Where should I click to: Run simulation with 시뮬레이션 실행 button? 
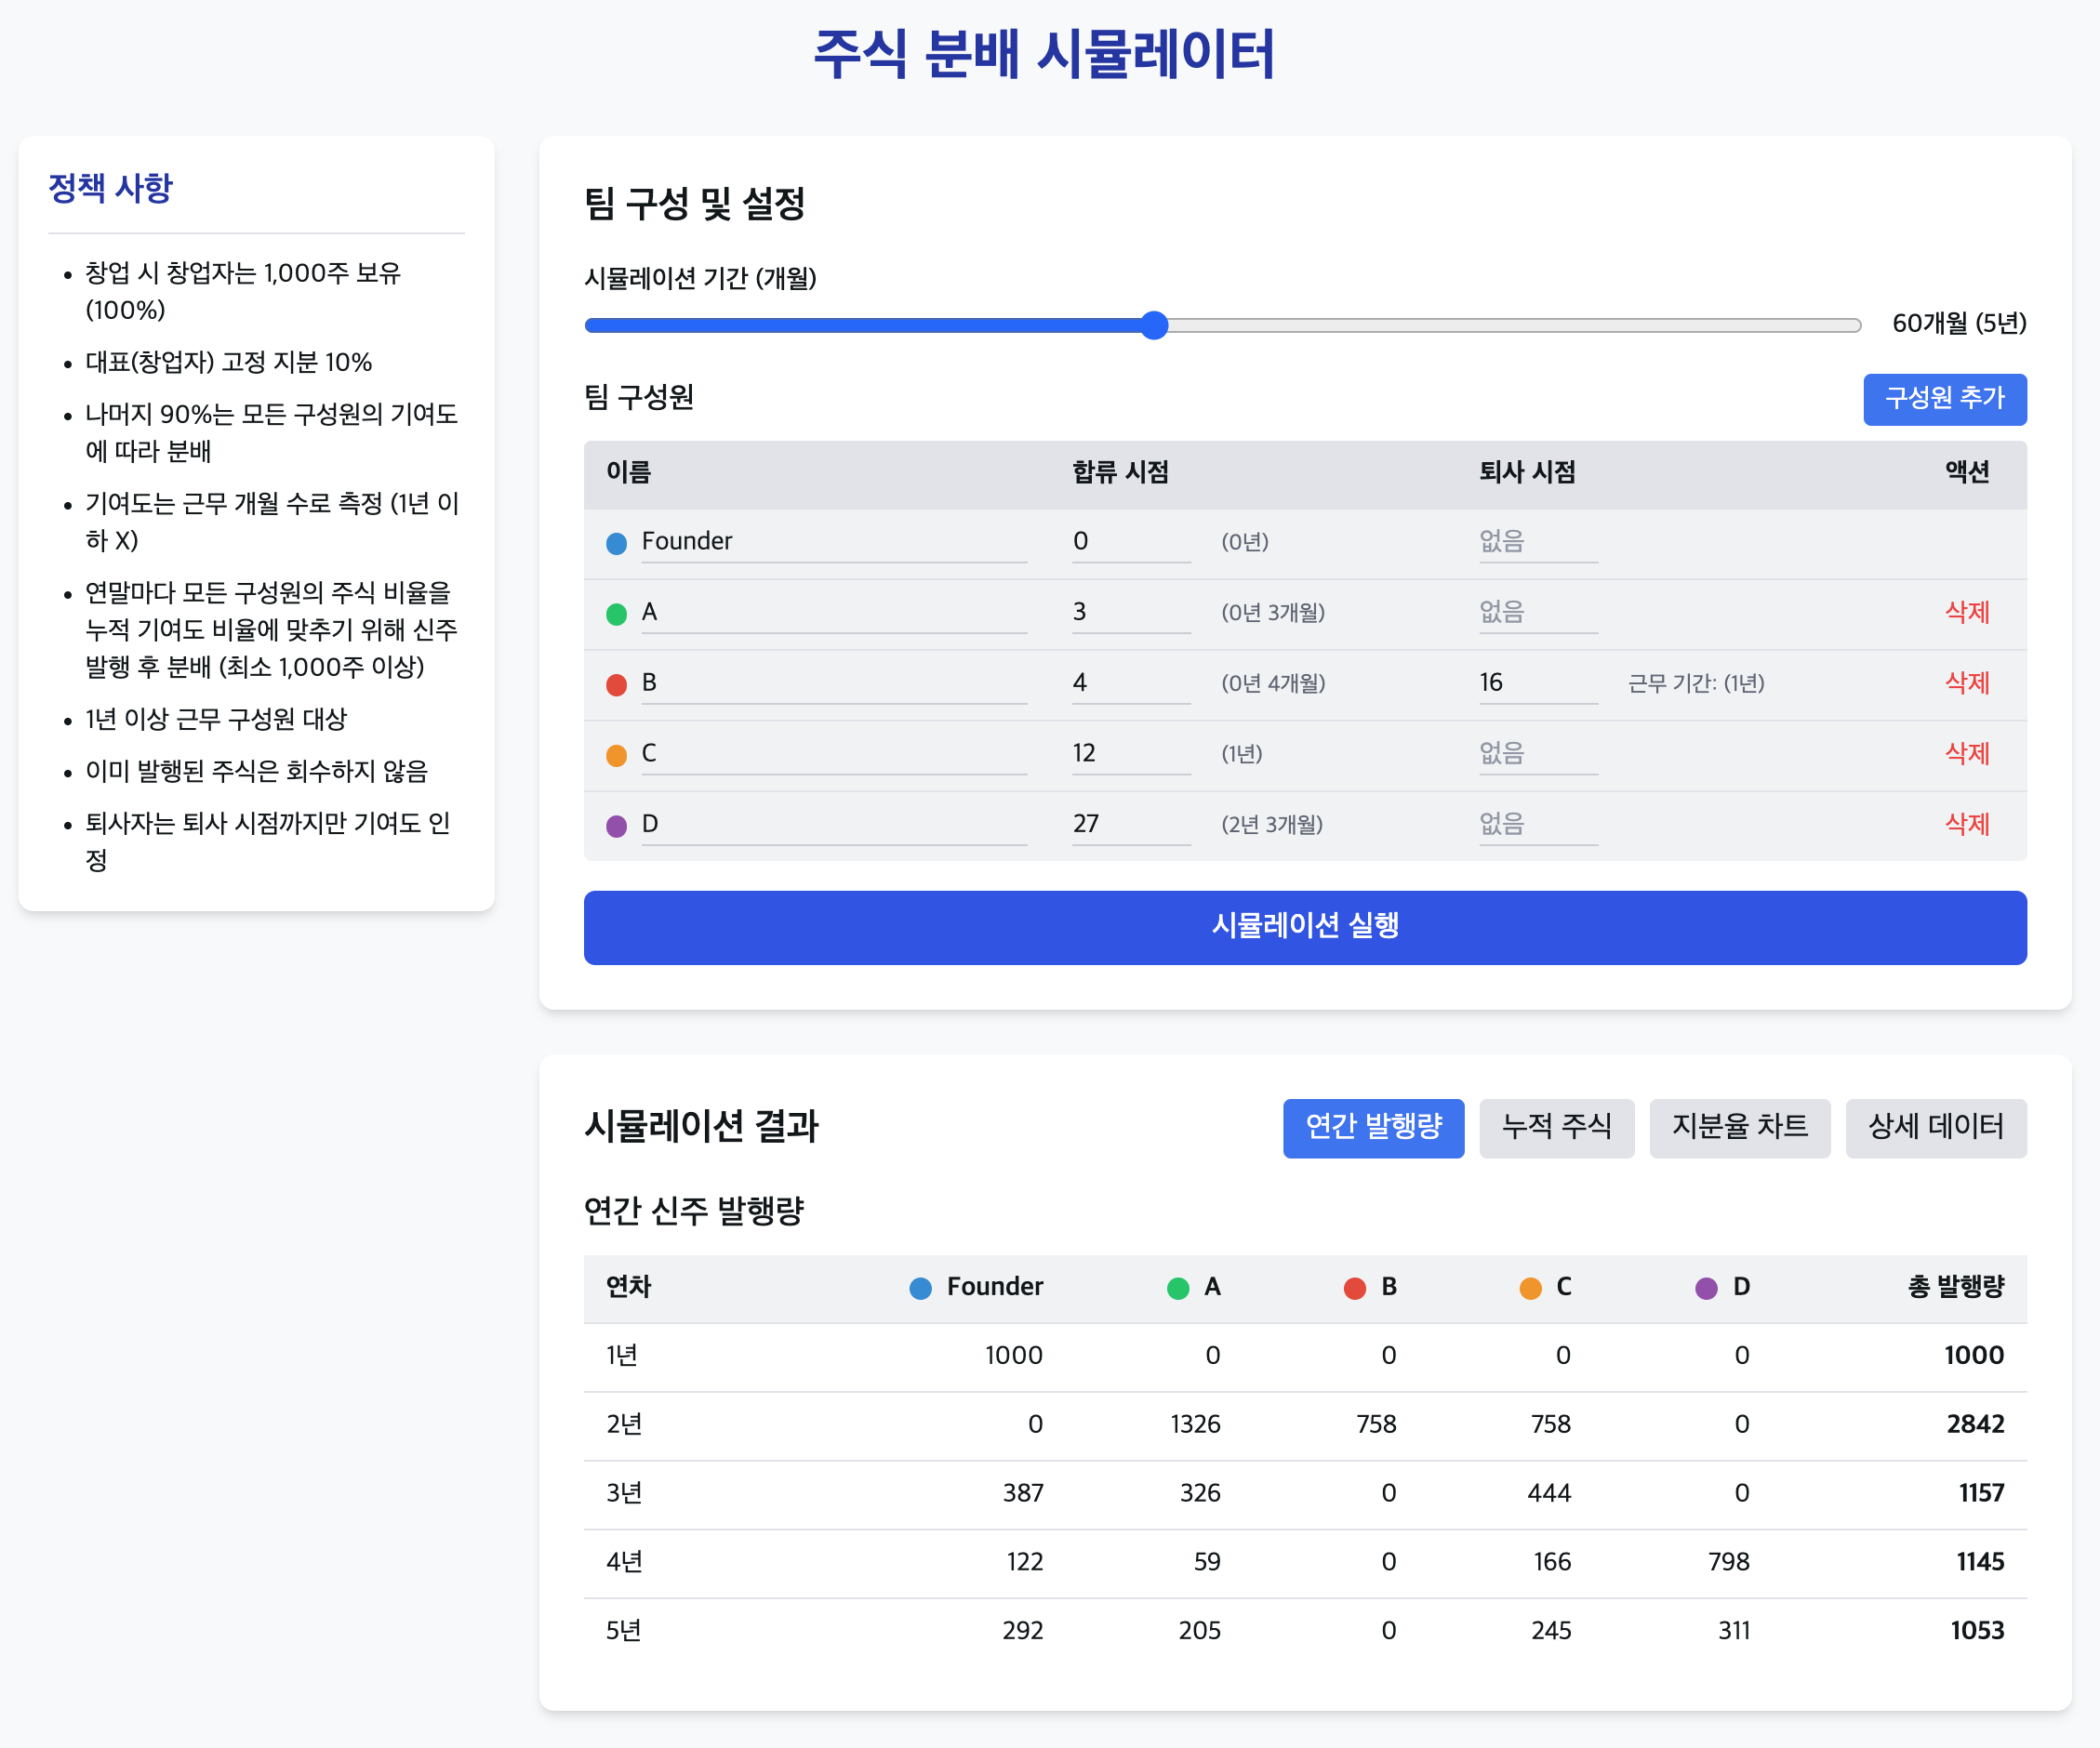[x=1304, y=927]
